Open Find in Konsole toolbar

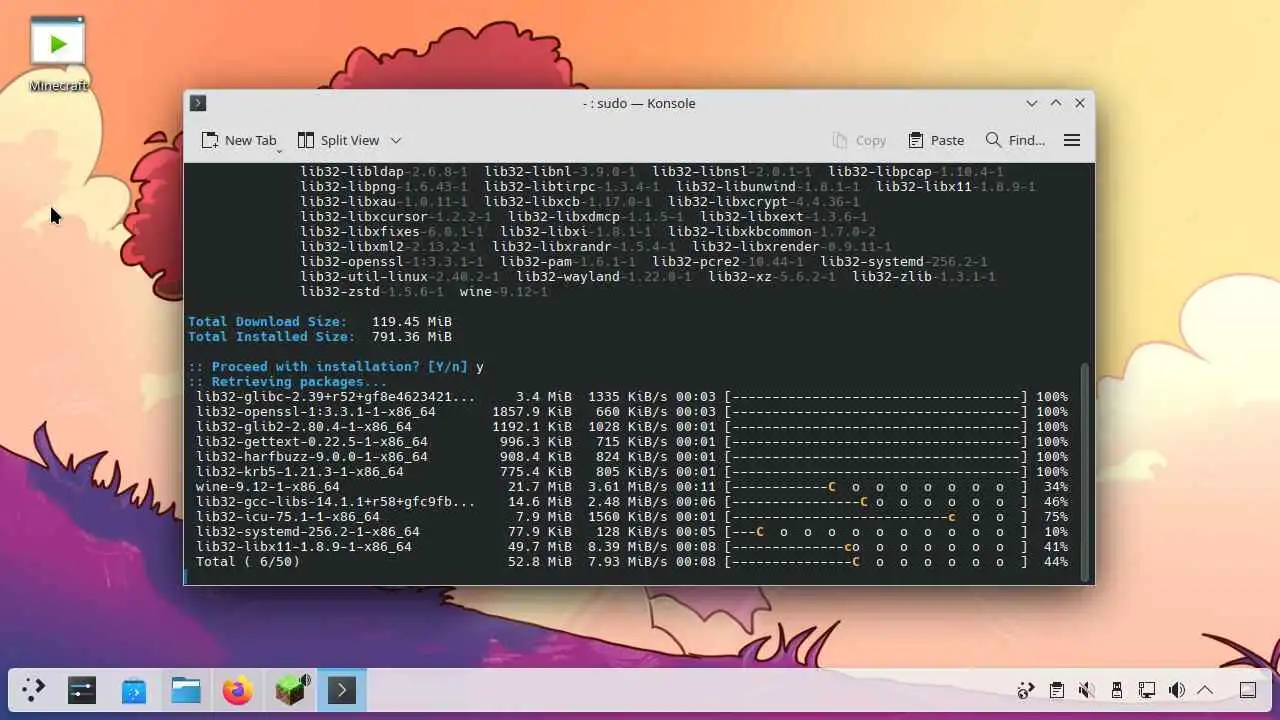pos(1015,140)
